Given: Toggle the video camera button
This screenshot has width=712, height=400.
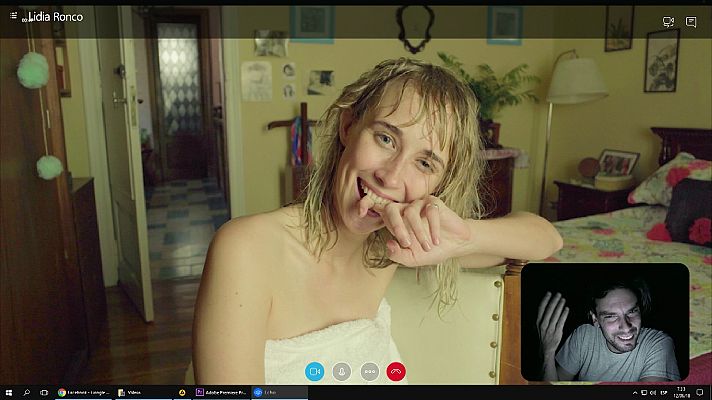Looking at the screenshot, I should point(314,371).
